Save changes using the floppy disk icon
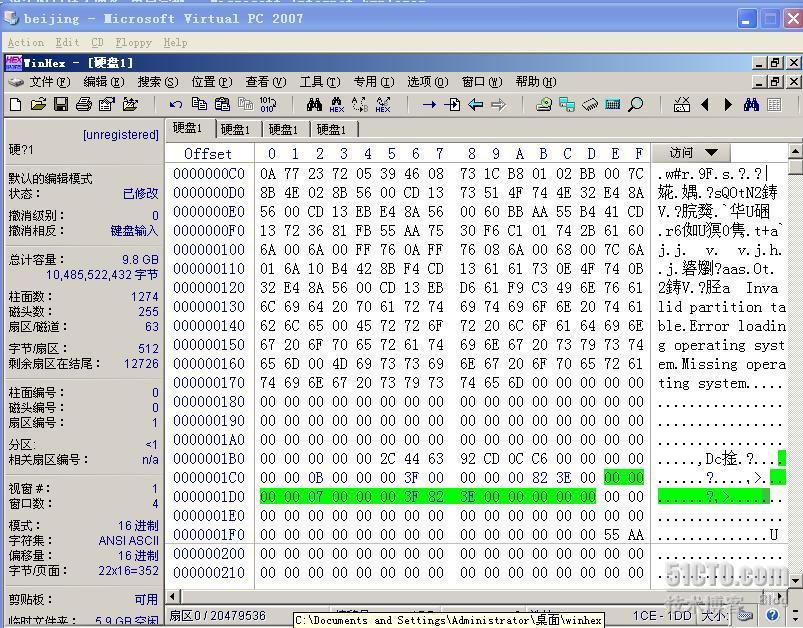The height and width of the screenshot is (628, 803). point(61,105)
